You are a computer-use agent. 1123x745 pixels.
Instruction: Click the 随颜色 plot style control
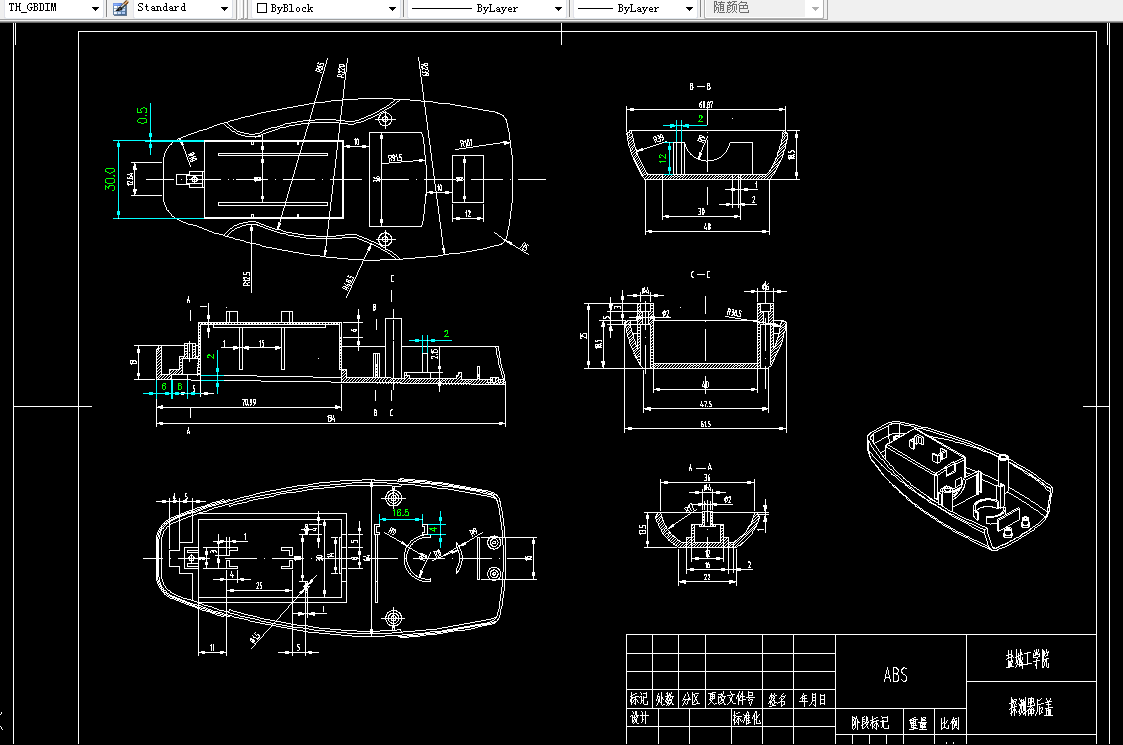764,8
